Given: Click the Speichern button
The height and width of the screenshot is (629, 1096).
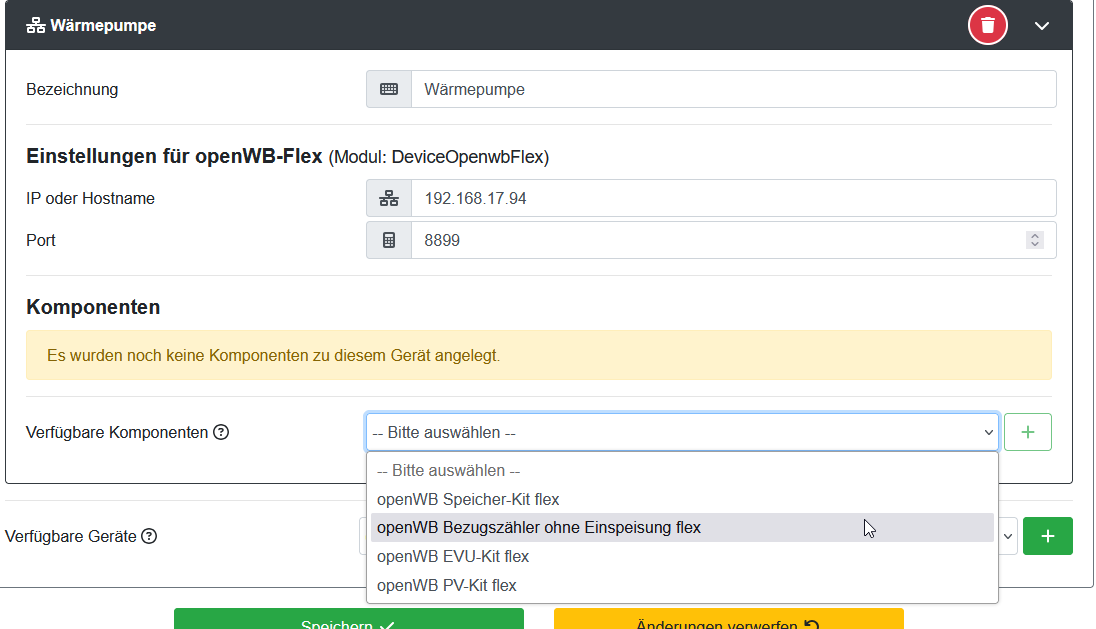Looking at the screenshot, I should coord(348,623).
